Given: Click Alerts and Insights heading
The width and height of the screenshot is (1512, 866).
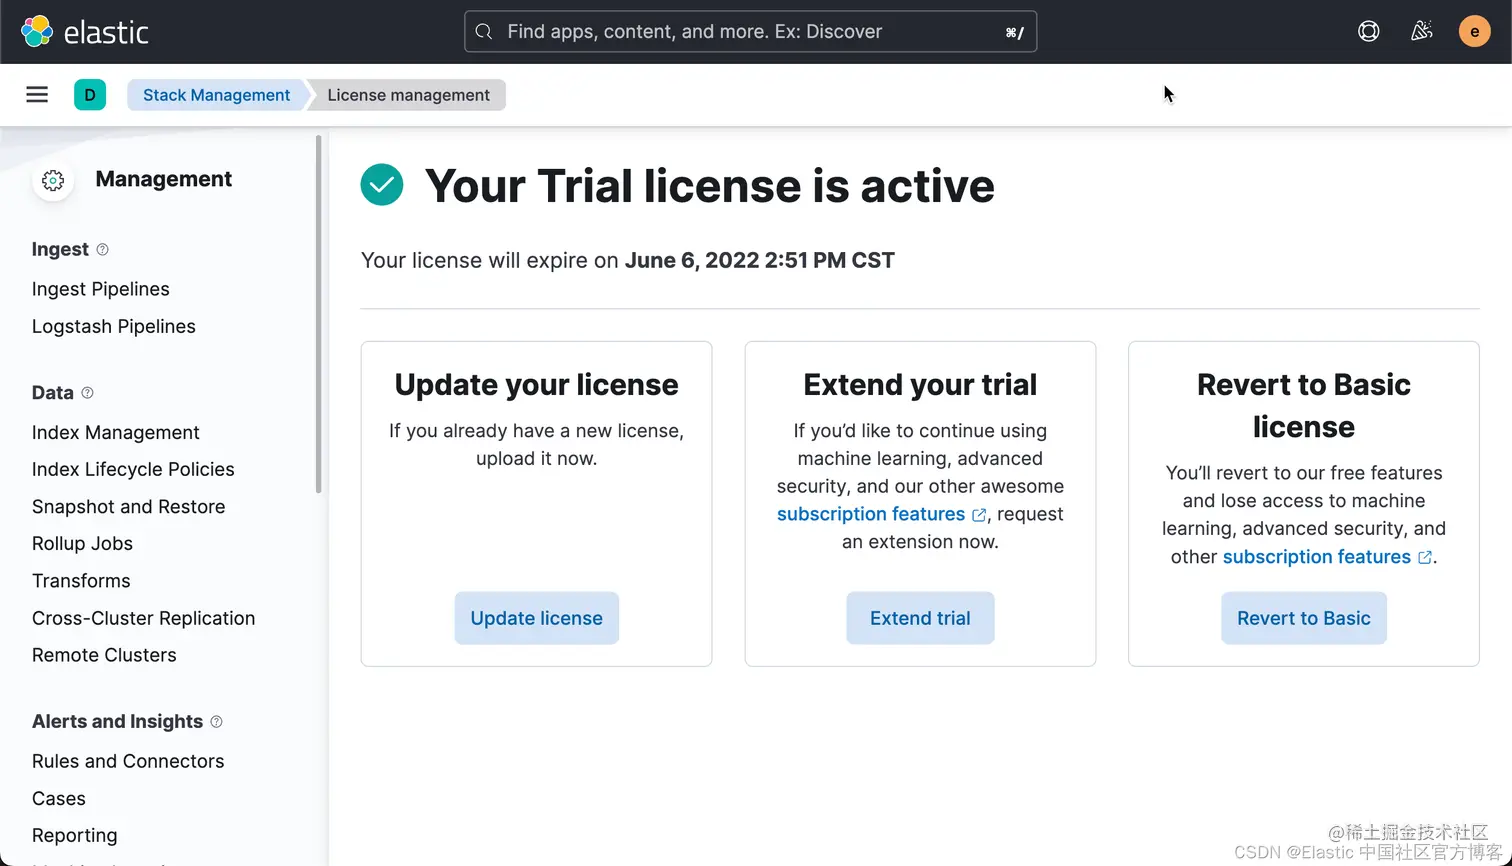Looking at the screenshot, I should [117, 722].
